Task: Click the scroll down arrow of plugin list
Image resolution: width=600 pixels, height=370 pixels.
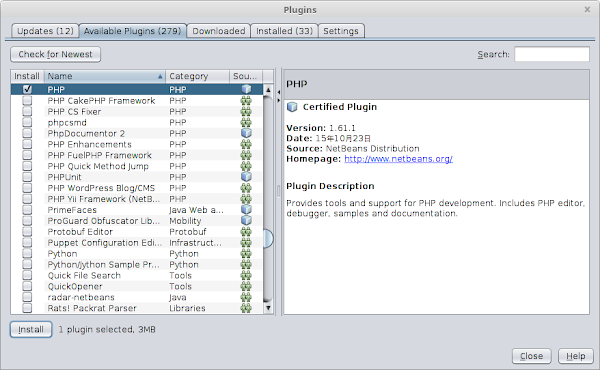Action: tap(268, 308)
